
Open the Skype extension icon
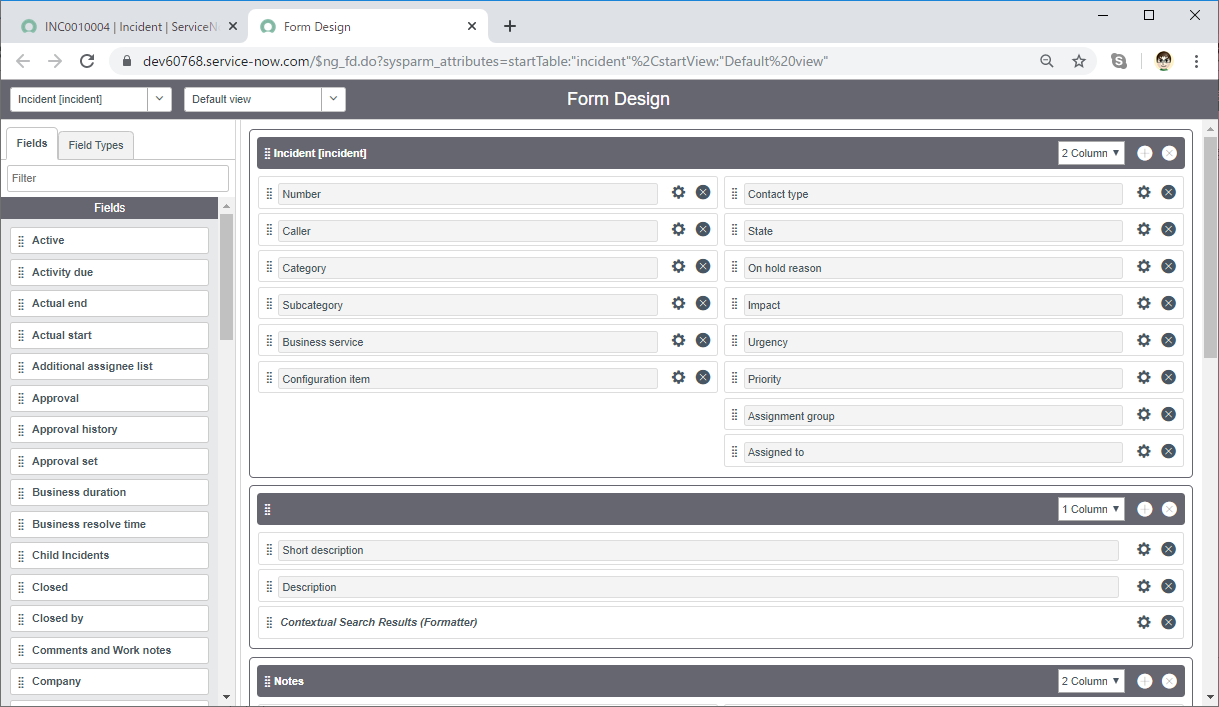1119,61
